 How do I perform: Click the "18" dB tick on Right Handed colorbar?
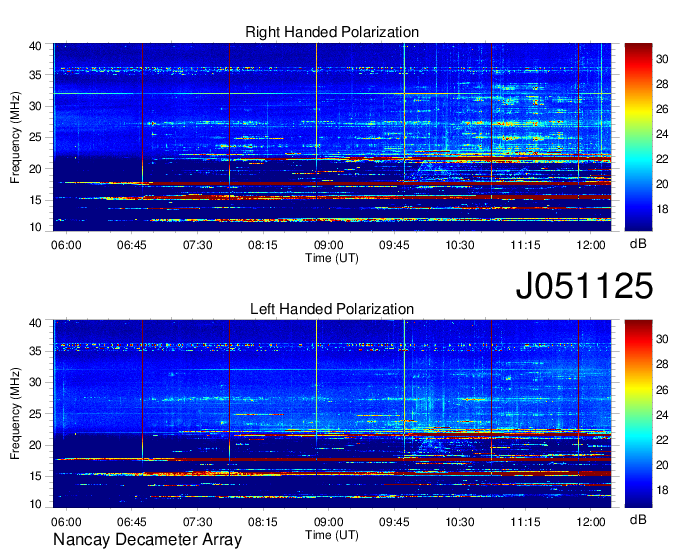point(662,209)
